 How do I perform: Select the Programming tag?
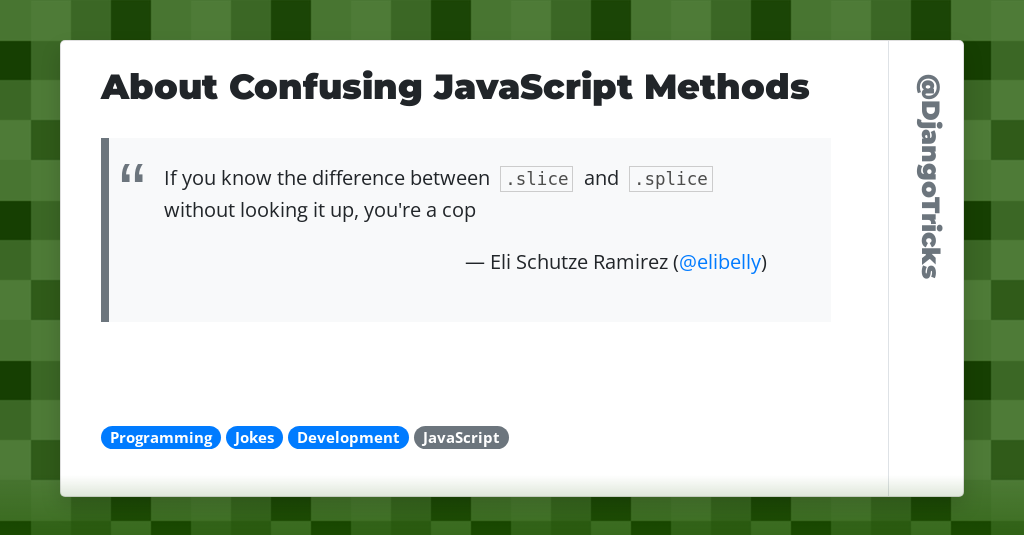click(160, 438)
